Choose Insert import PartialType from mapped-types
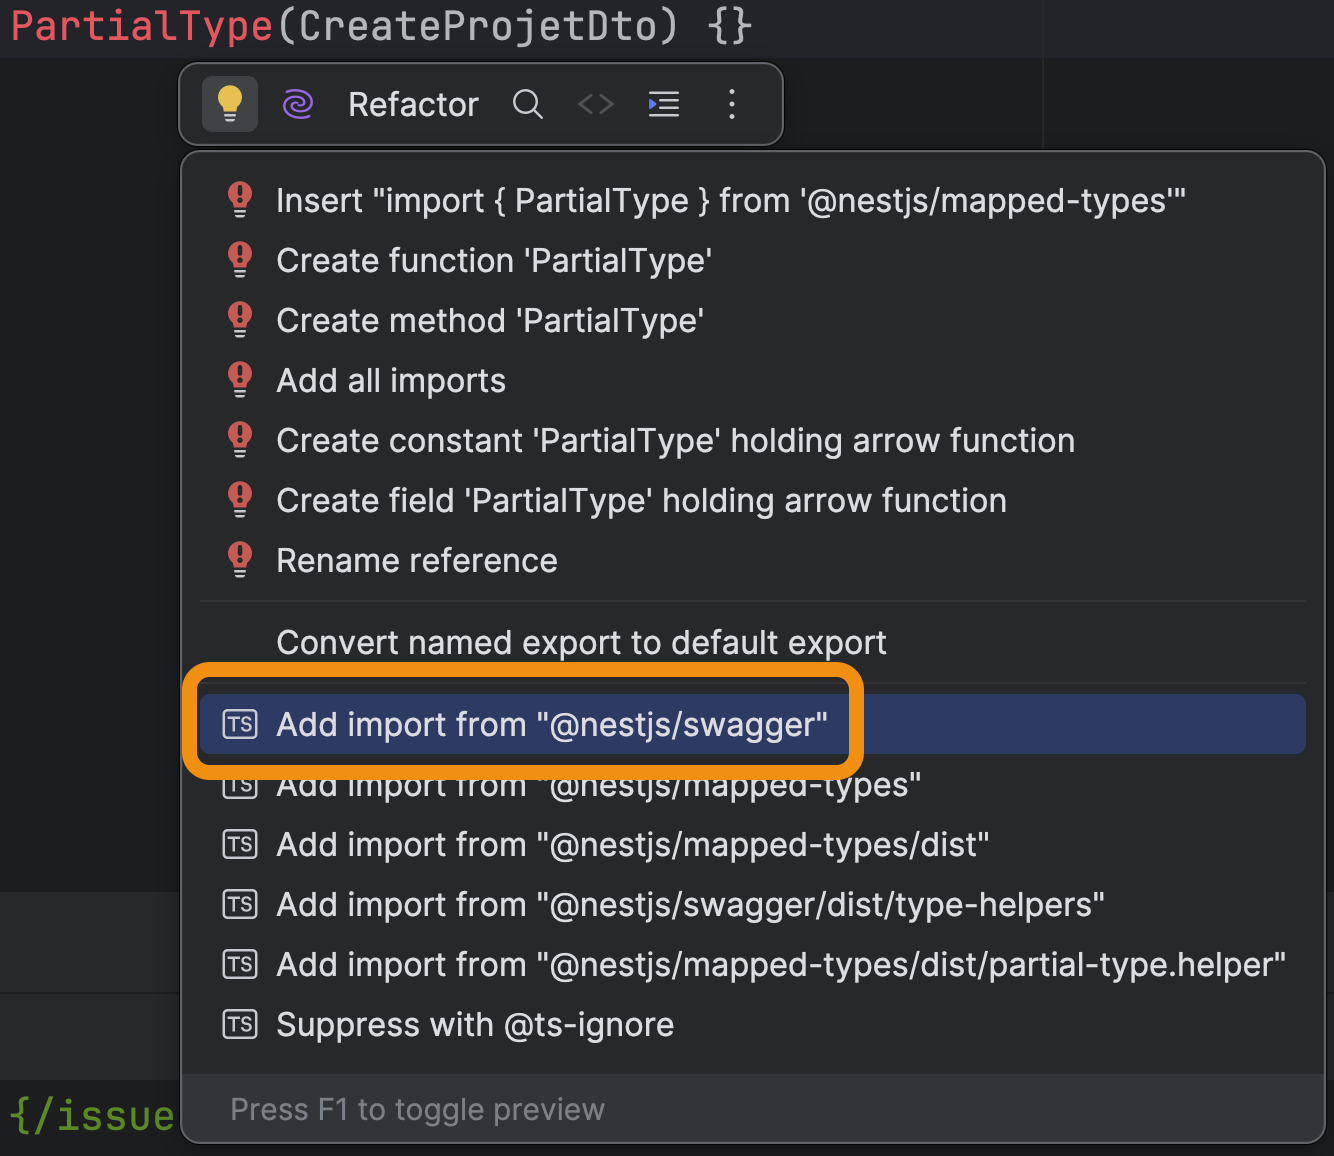The height and width of the screenshot is (1156, 1334). coord(730,201)
